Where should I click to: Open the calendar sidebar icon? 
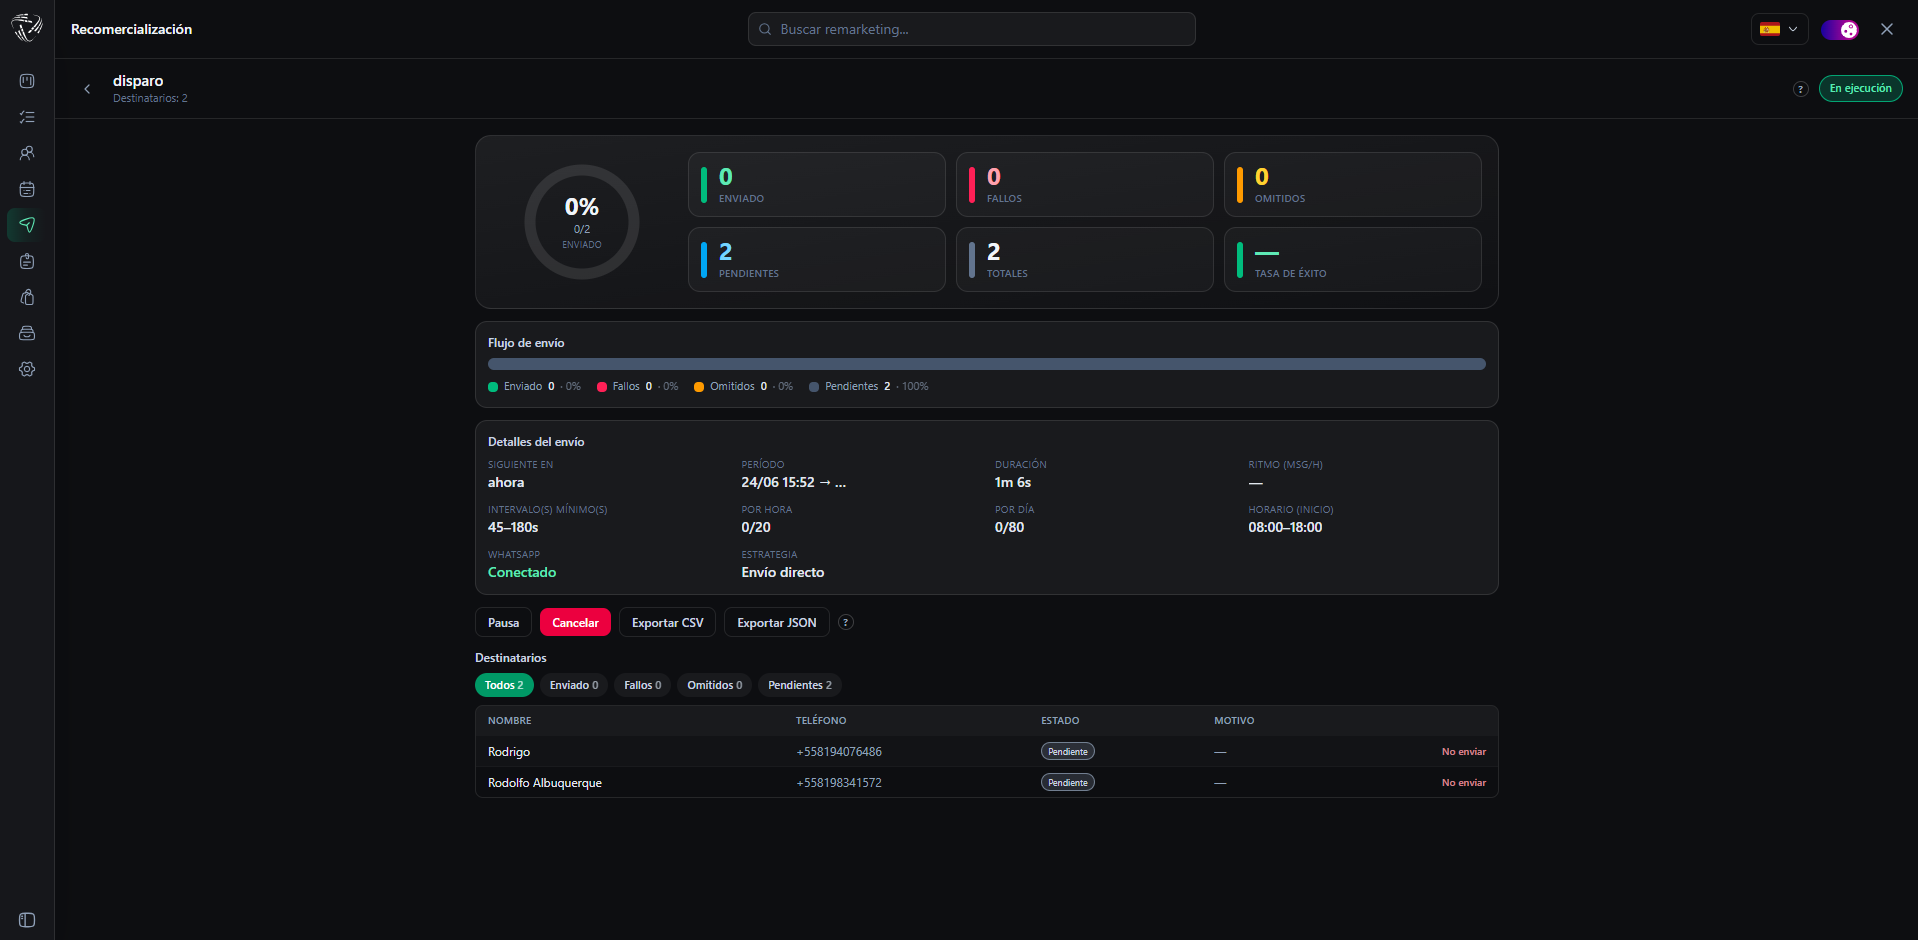27,189
